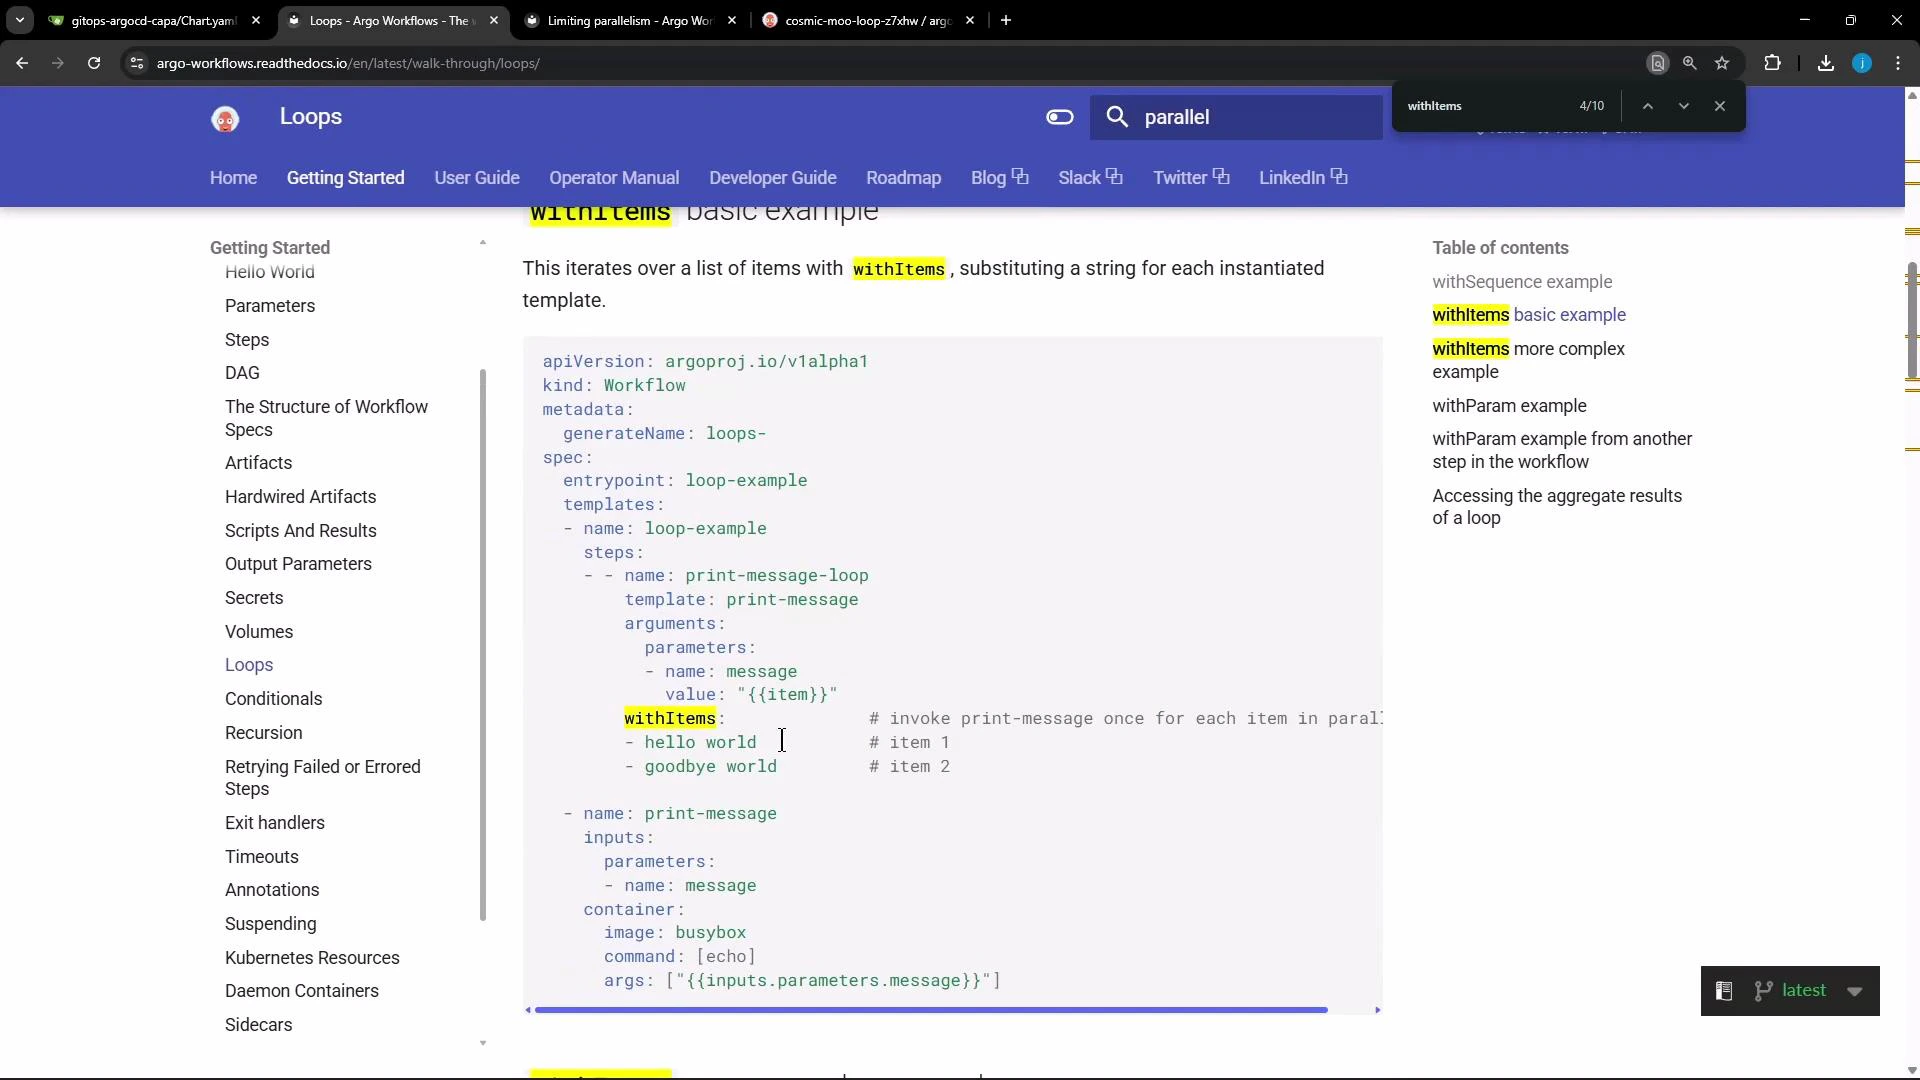Close the find-in-page bar
The width and height of the screenshot is (1920, 1080).
click(1720, 106)
